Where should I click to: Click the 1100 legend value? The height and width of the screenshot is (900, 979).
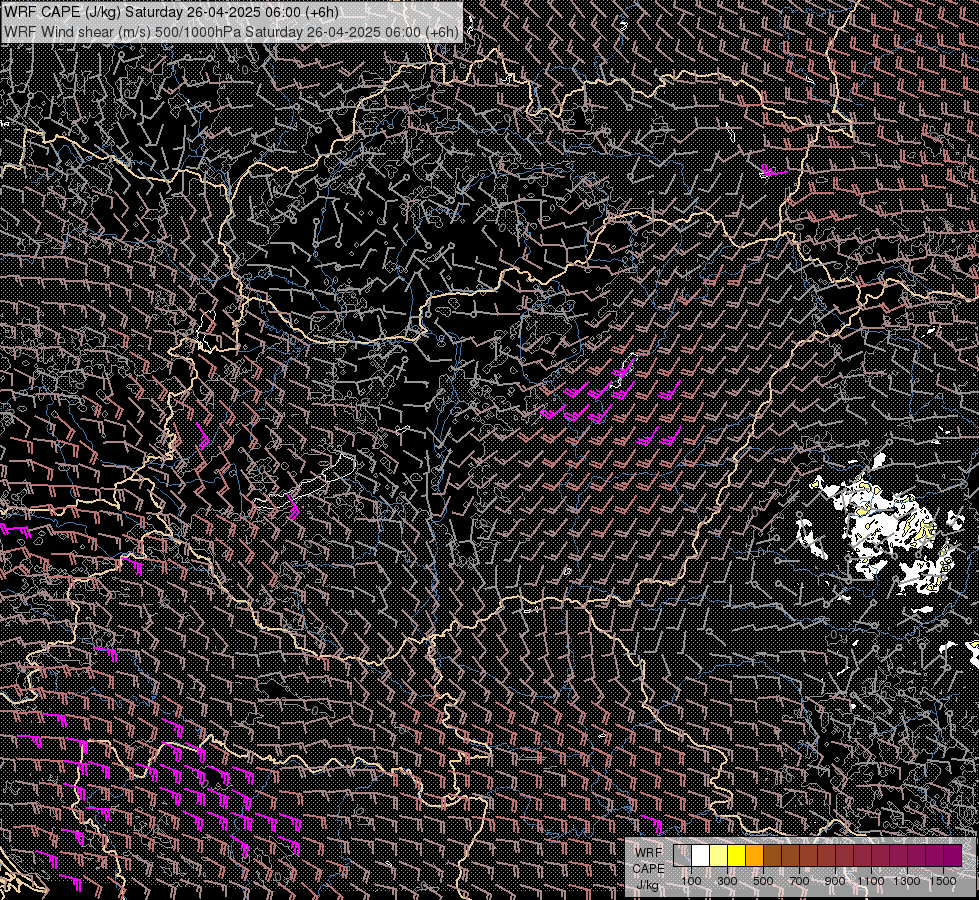pyautogui.click(x=871, y=881)
